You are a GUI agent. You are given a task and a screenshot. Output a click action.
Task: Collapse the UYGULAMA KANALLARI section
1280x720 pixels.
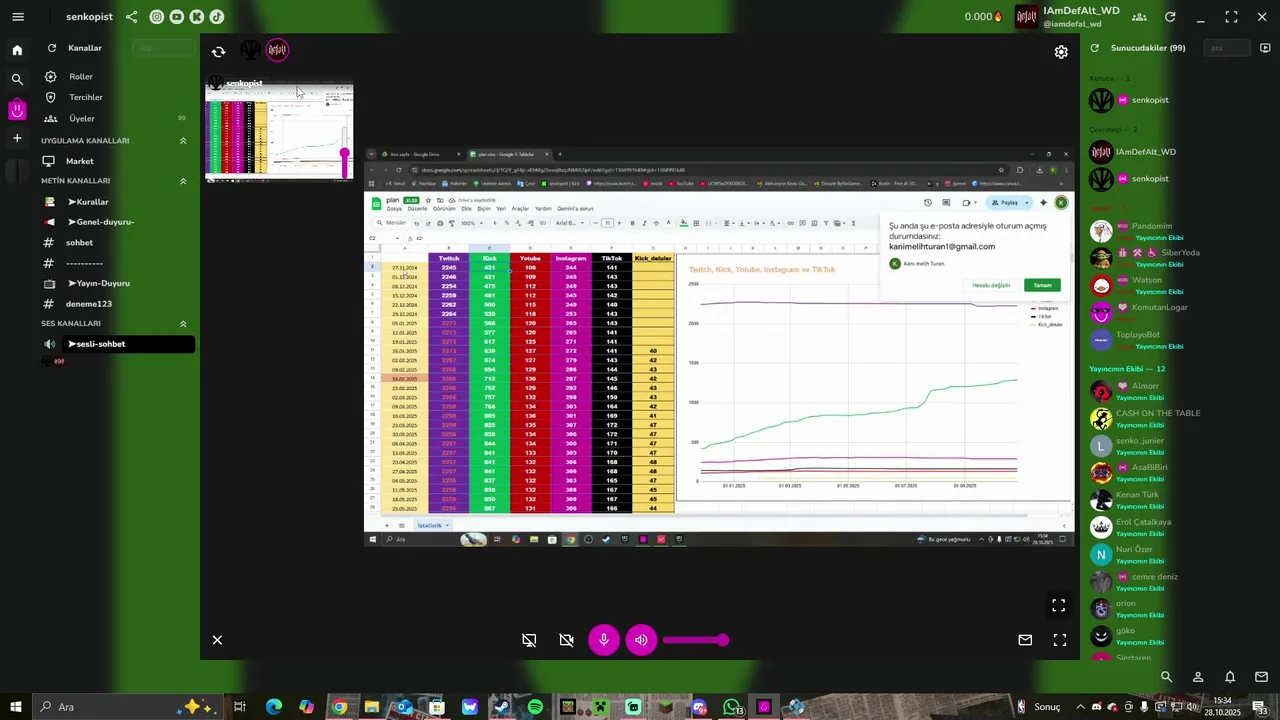[183, 141]
